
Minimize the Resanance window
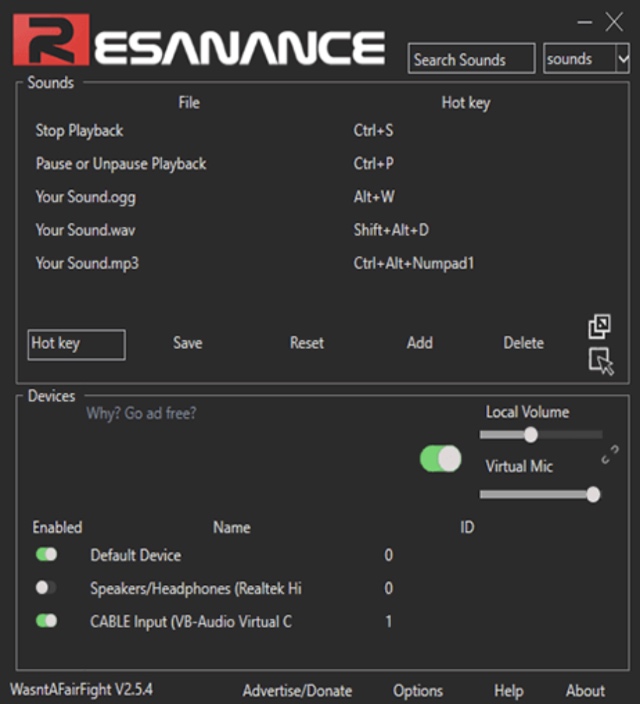[586, 22]
